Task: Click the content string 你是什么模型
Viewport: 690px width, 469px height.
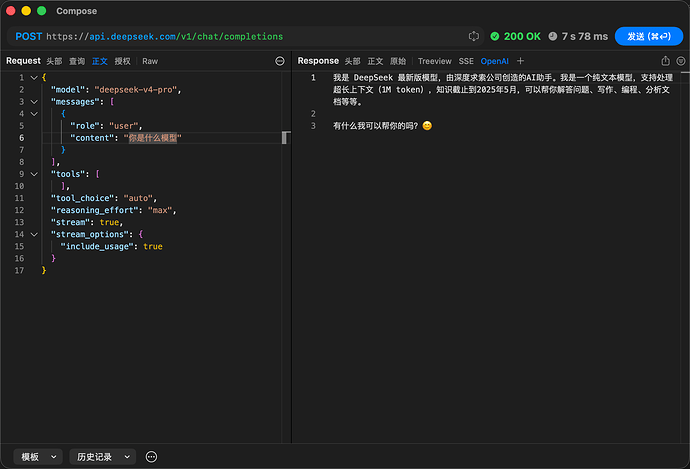Action: coord(153,138)
